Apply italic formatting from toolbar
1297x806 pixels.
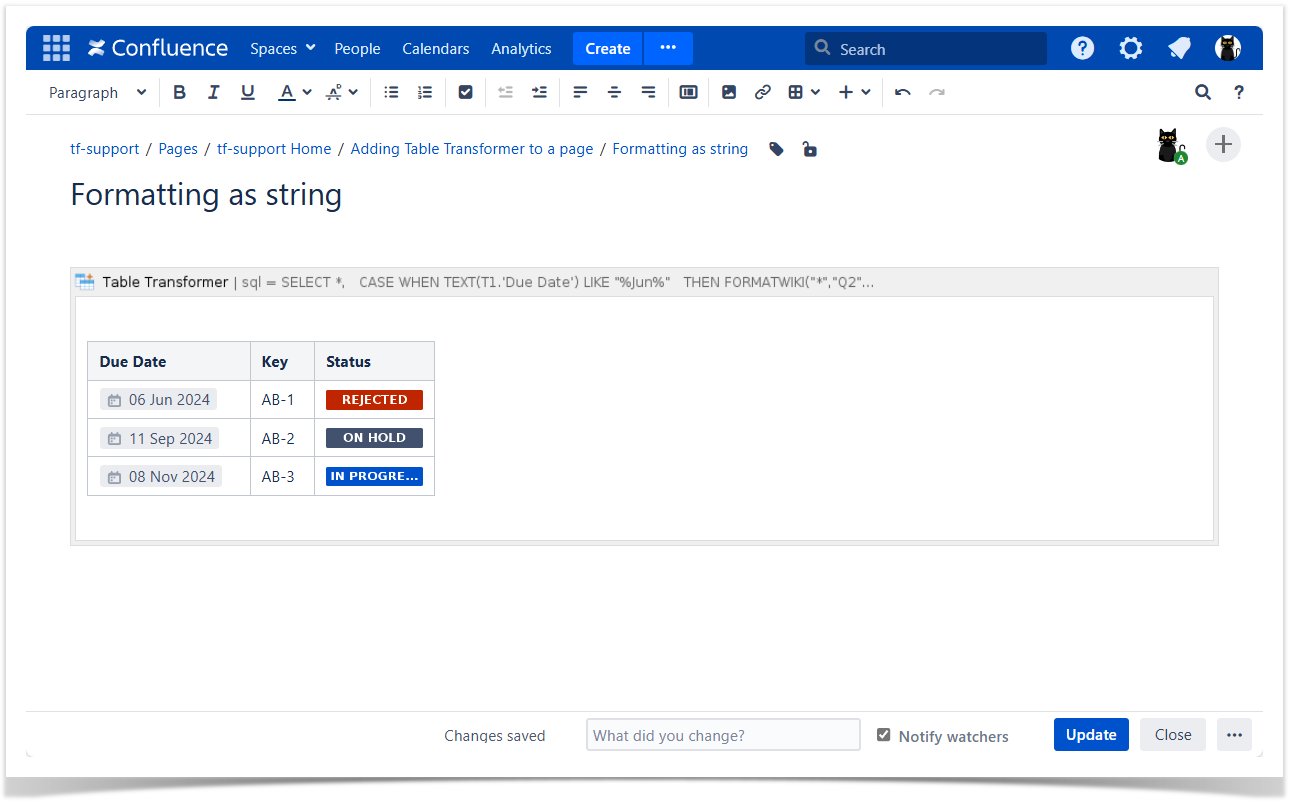point(213,92)
